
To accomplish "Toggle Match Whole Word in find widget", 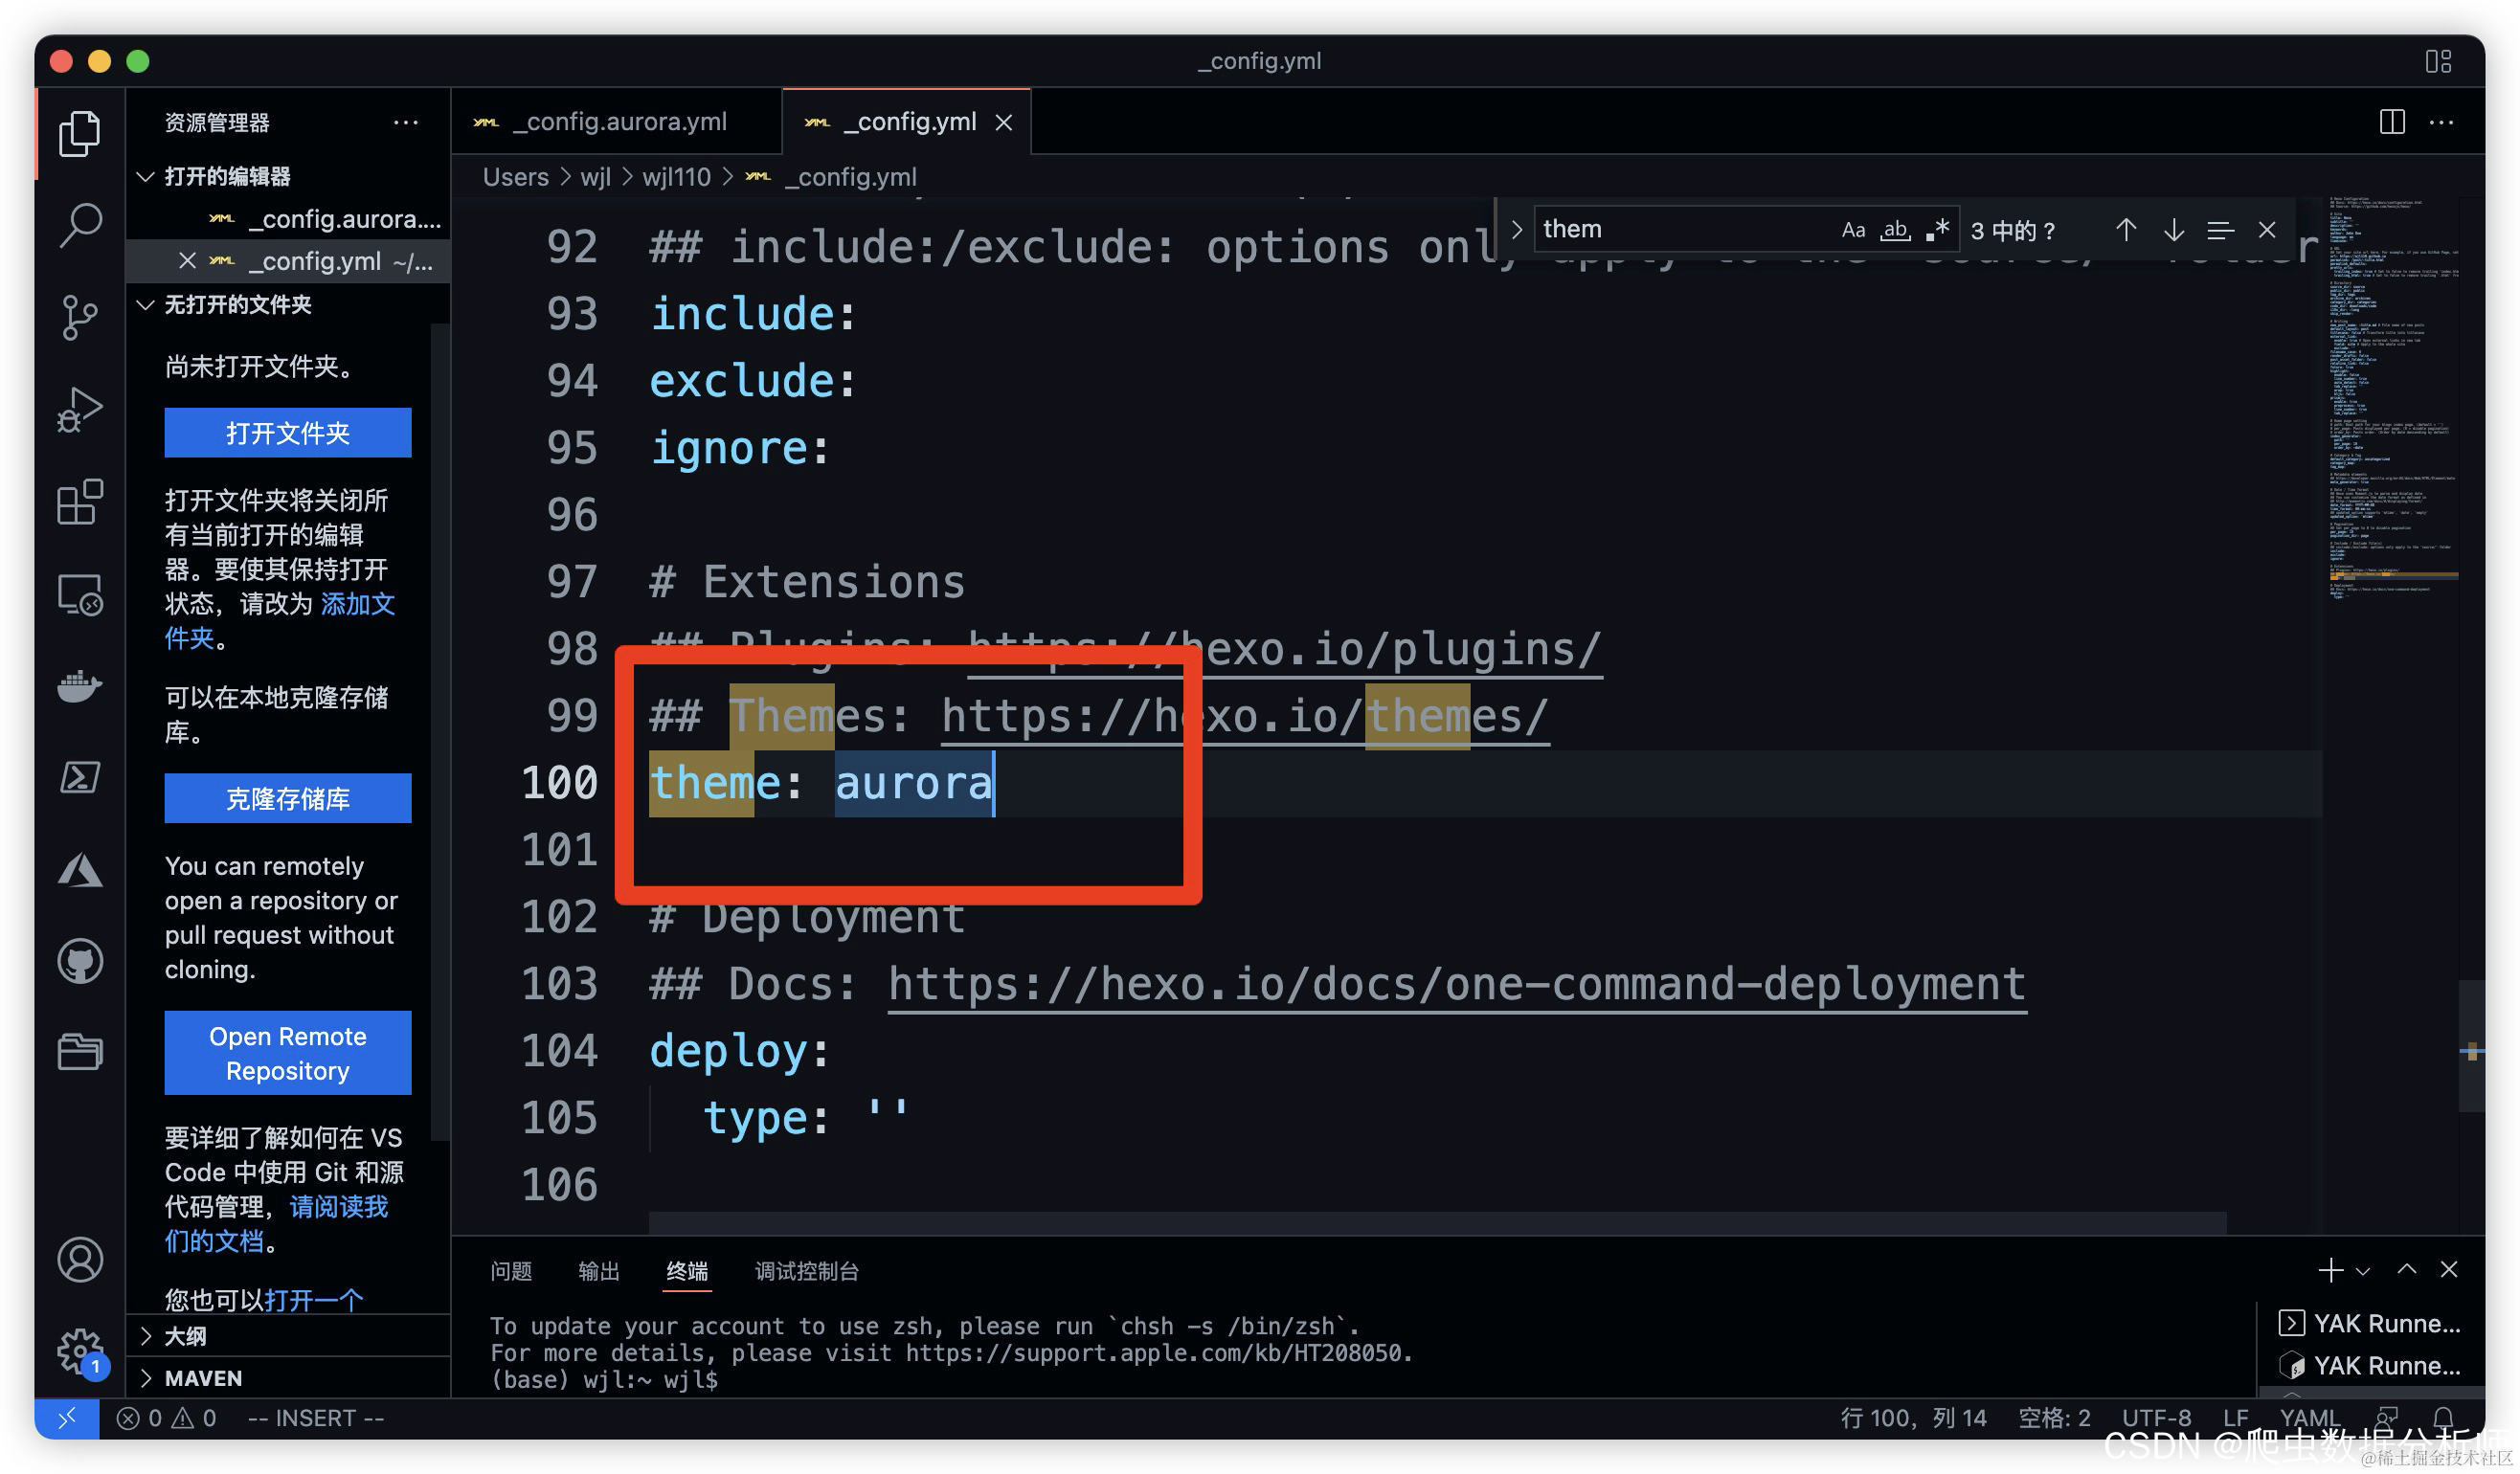I will pyautogui.click(x=1895, y=230).
